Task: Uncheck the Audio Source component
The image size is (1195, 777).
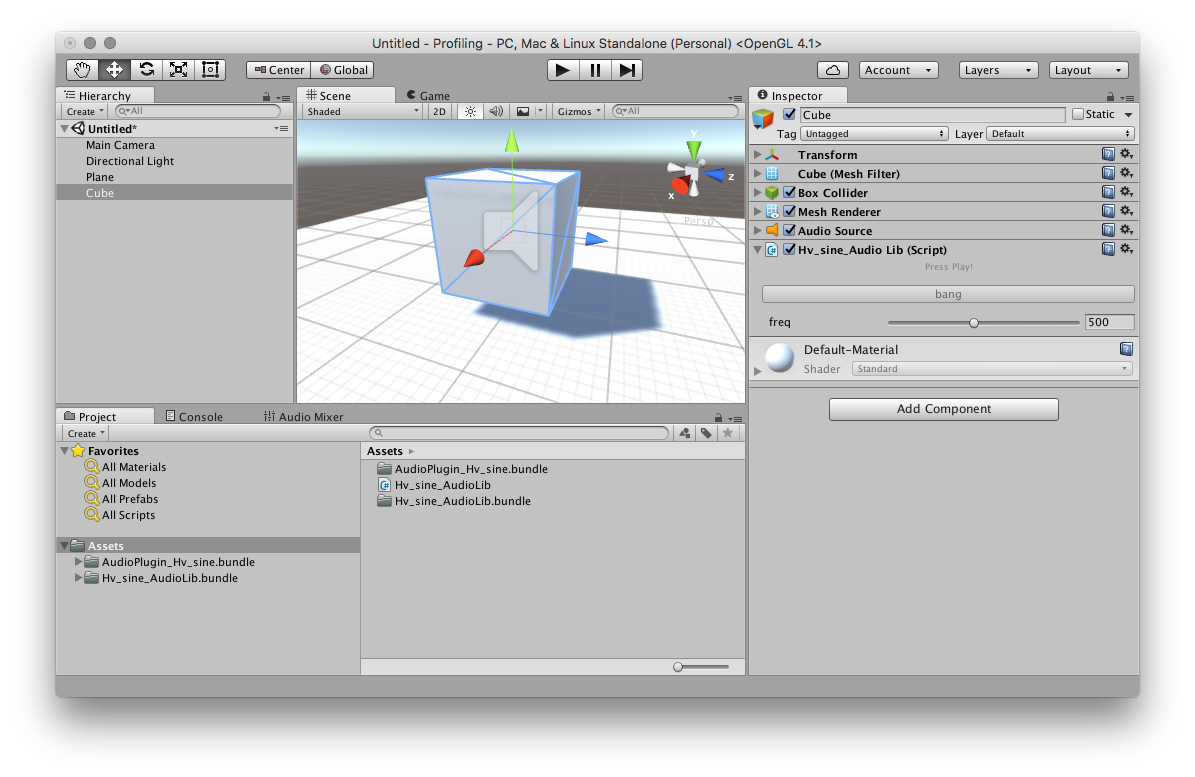Action: [x=790, y=231]
